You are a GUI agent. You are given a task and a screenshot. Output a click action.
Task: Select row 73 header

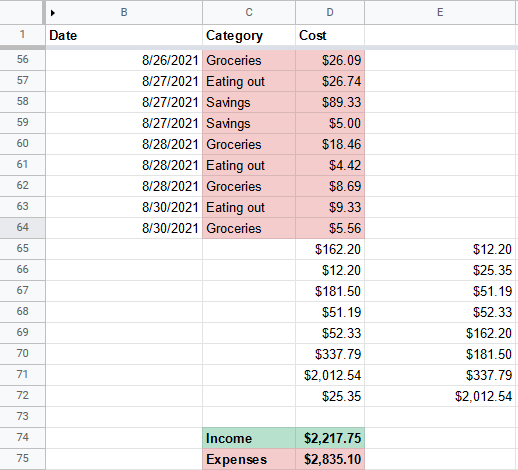click(x=22, y=417)
